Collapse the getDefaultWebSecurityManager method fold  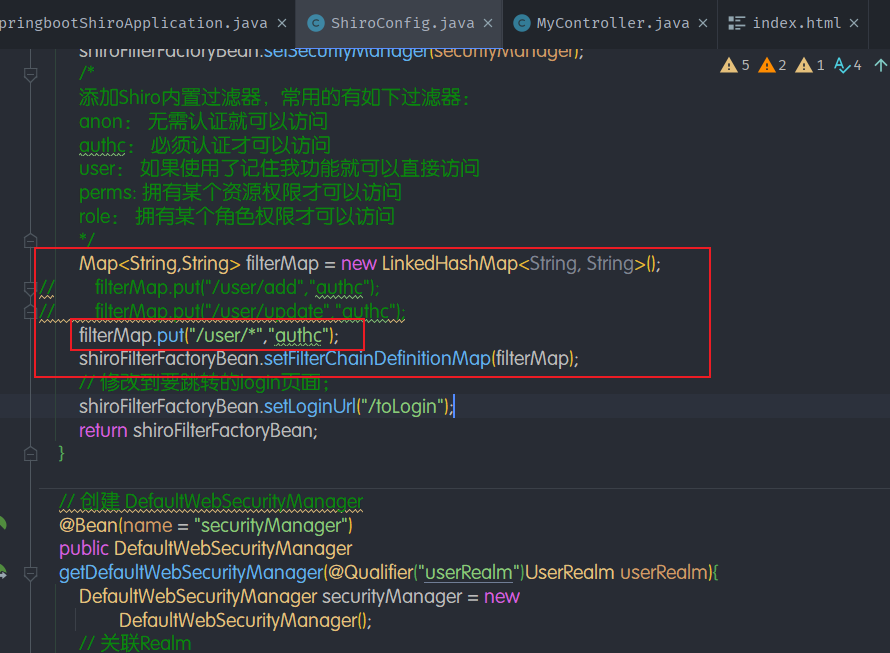[30, 572]
